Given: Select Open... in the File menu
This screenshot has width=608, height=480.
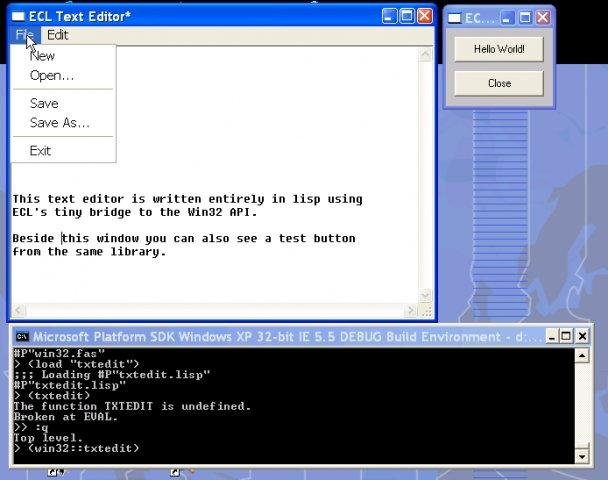Looking at the screenshot, I should [52, 75].
